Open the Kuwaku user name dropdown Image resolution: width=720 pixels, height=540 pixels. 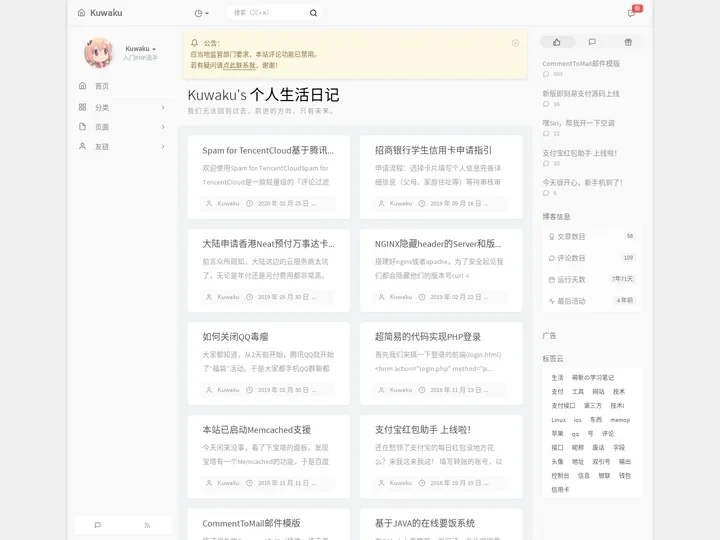coord(141,49)
